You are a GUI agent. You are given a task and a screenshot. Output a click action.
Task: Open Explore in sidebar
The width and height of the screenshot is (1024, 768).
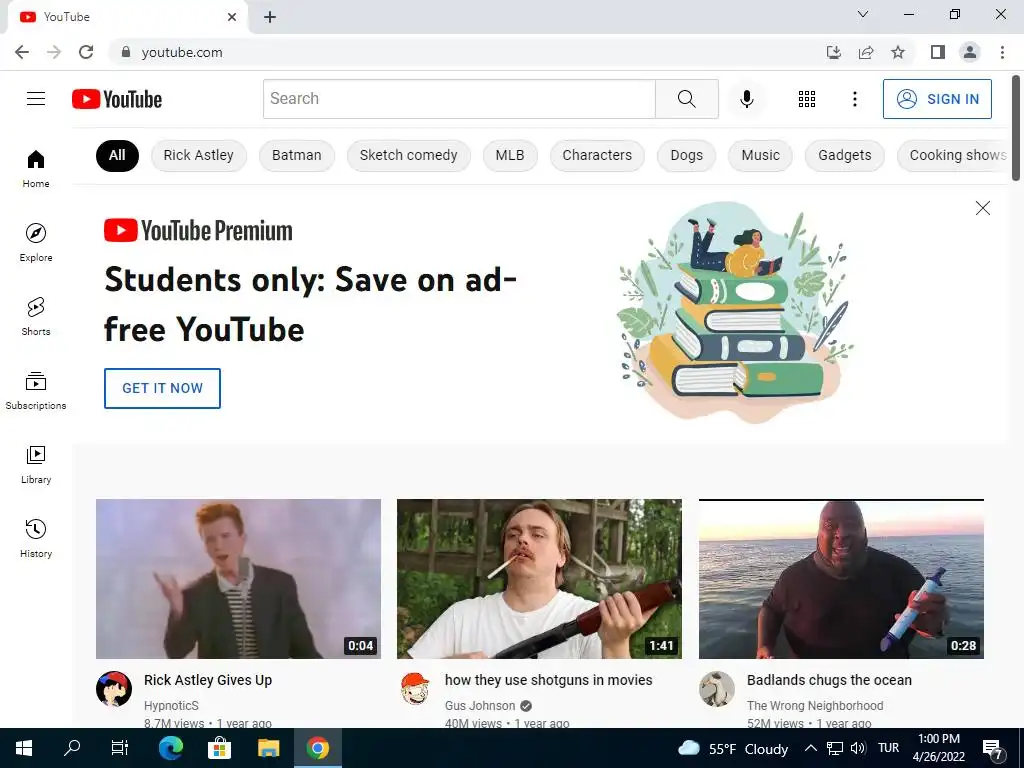point(36,242)
